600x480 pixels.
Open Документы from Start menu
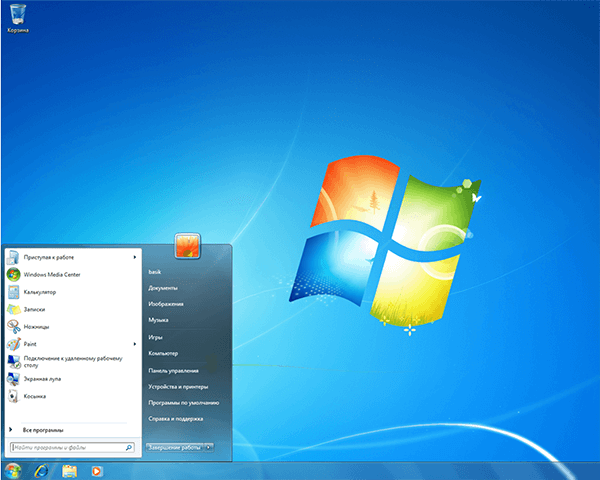pyautogui.click(x=163, y=288)
